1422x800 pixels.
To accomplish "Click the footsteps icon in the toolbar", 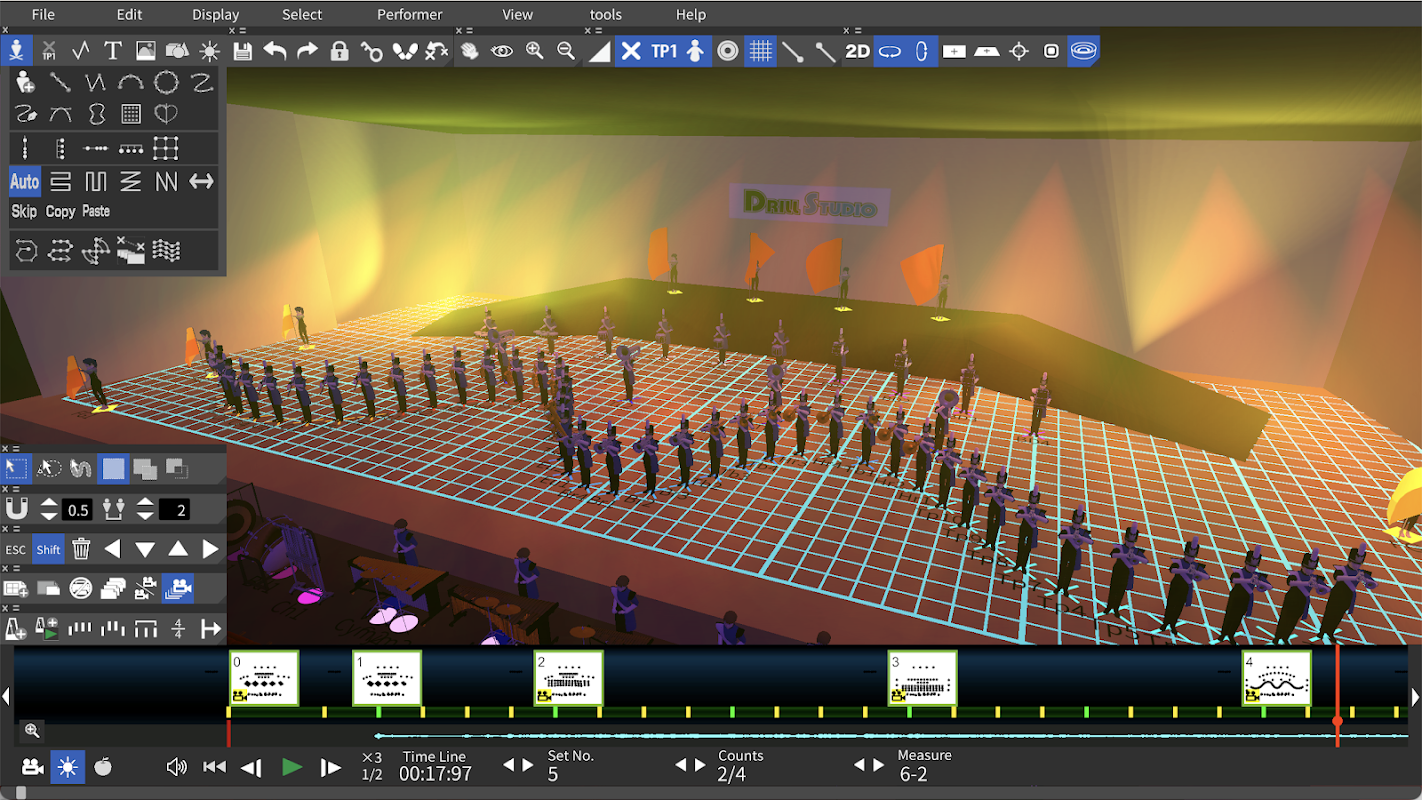I will (x=404, y=51).
